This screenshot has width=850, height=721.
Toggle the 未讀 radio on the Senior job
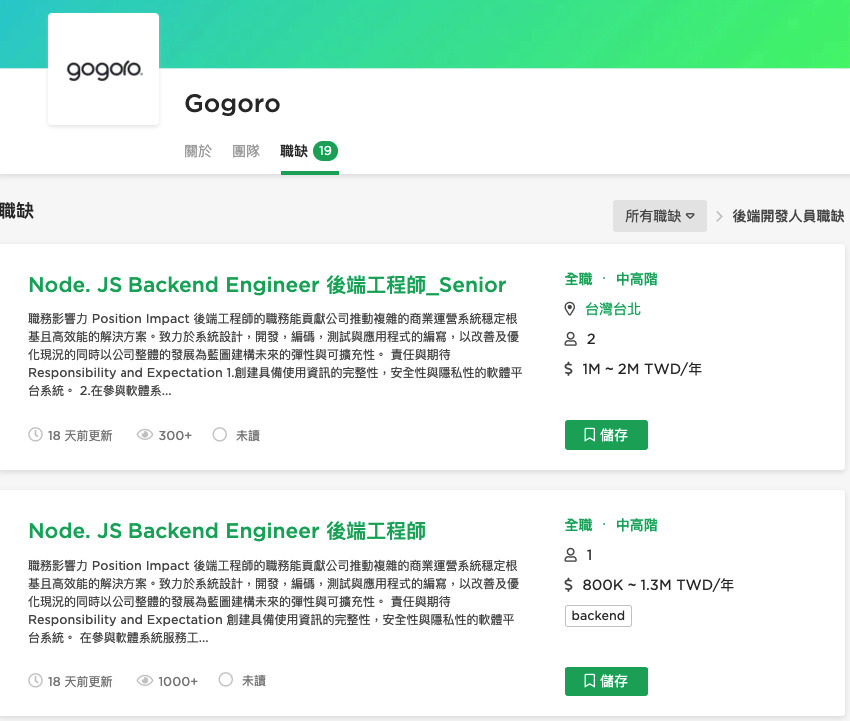click(x=220, y=434)
